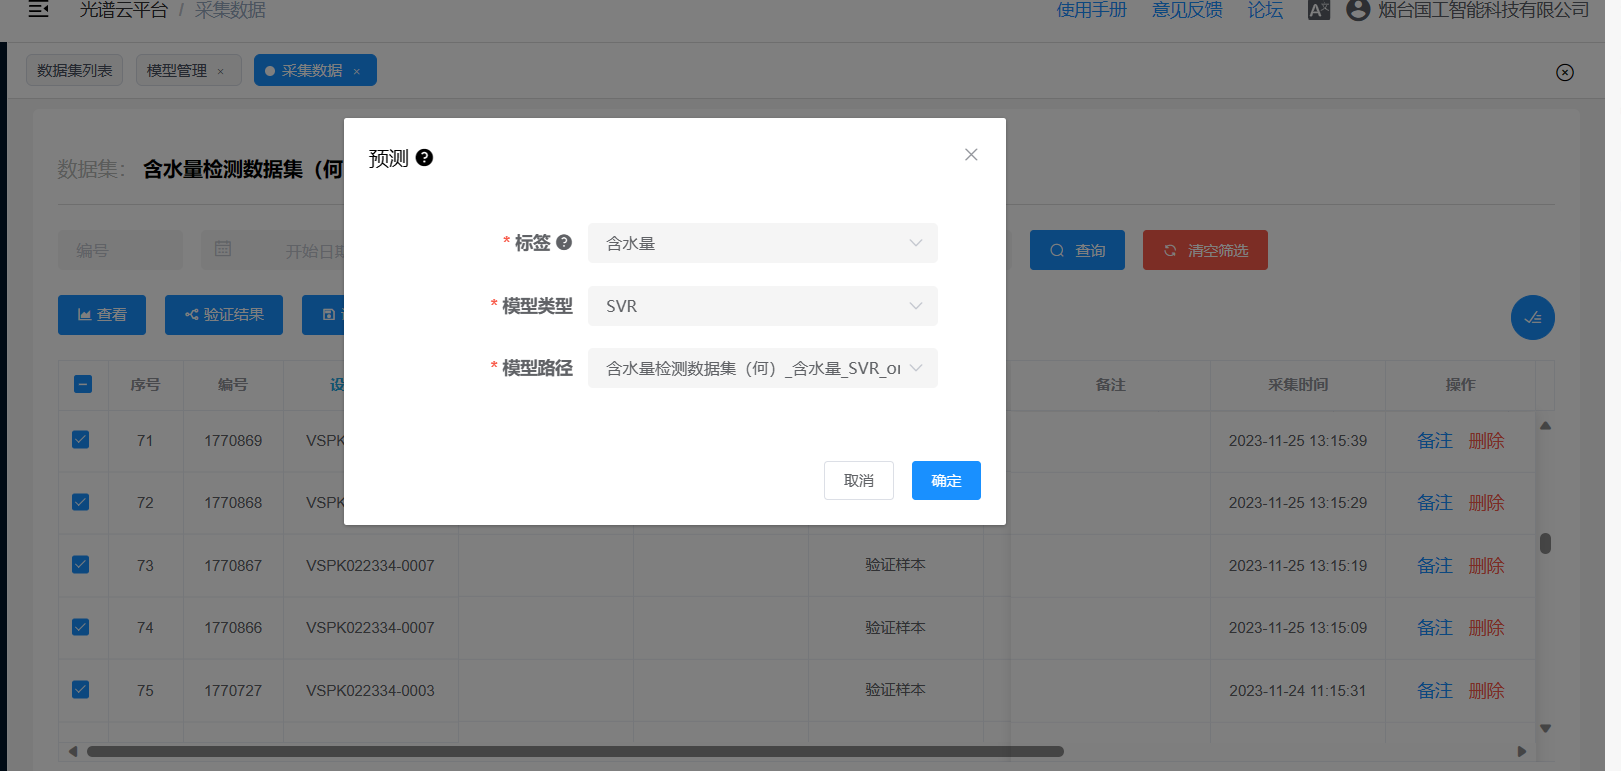Click the horizontal scrollbar under the table
This screenshot has height=771, width=1621.
coord(575,751)
